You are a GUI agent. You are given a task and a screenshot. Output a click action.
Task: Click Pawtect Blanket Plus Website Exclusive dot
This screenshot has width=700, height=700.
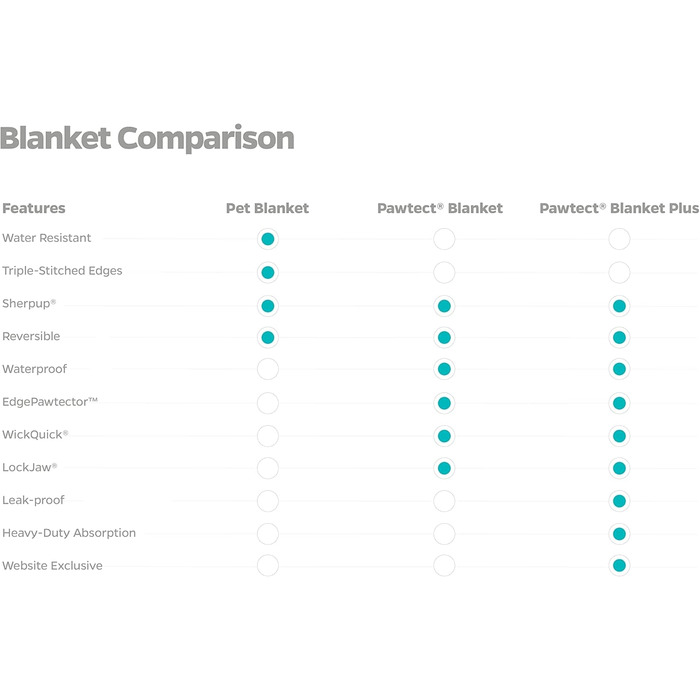tap(619, 566)
